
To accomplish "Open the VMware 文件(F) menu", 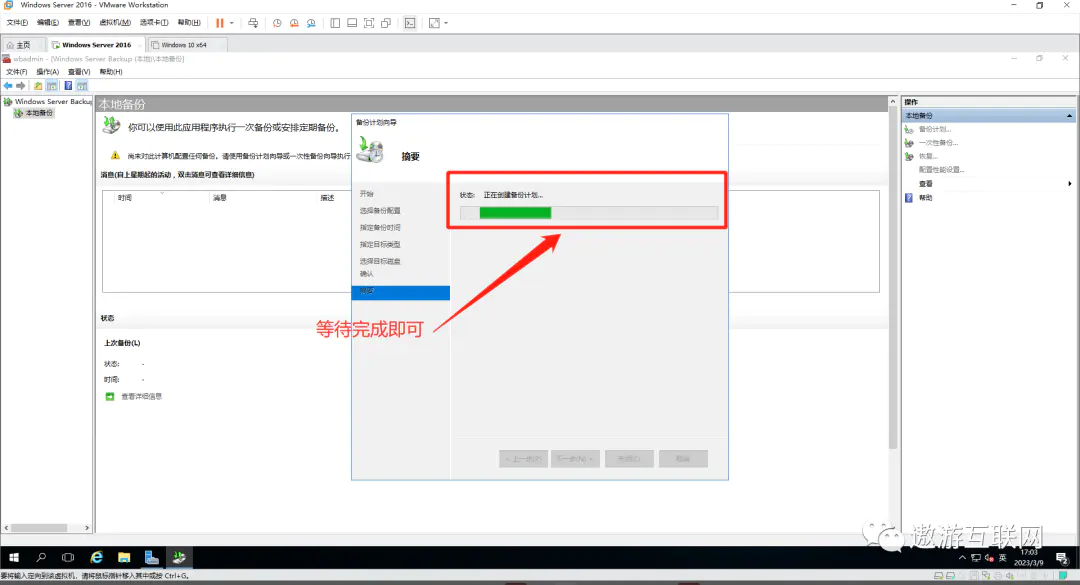I will 17,23.
